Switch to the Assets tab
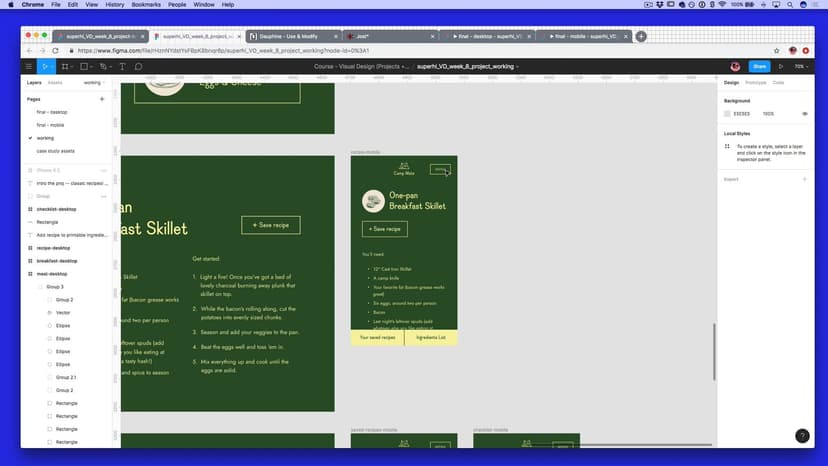828x466 pixels. tap(55, 83)
